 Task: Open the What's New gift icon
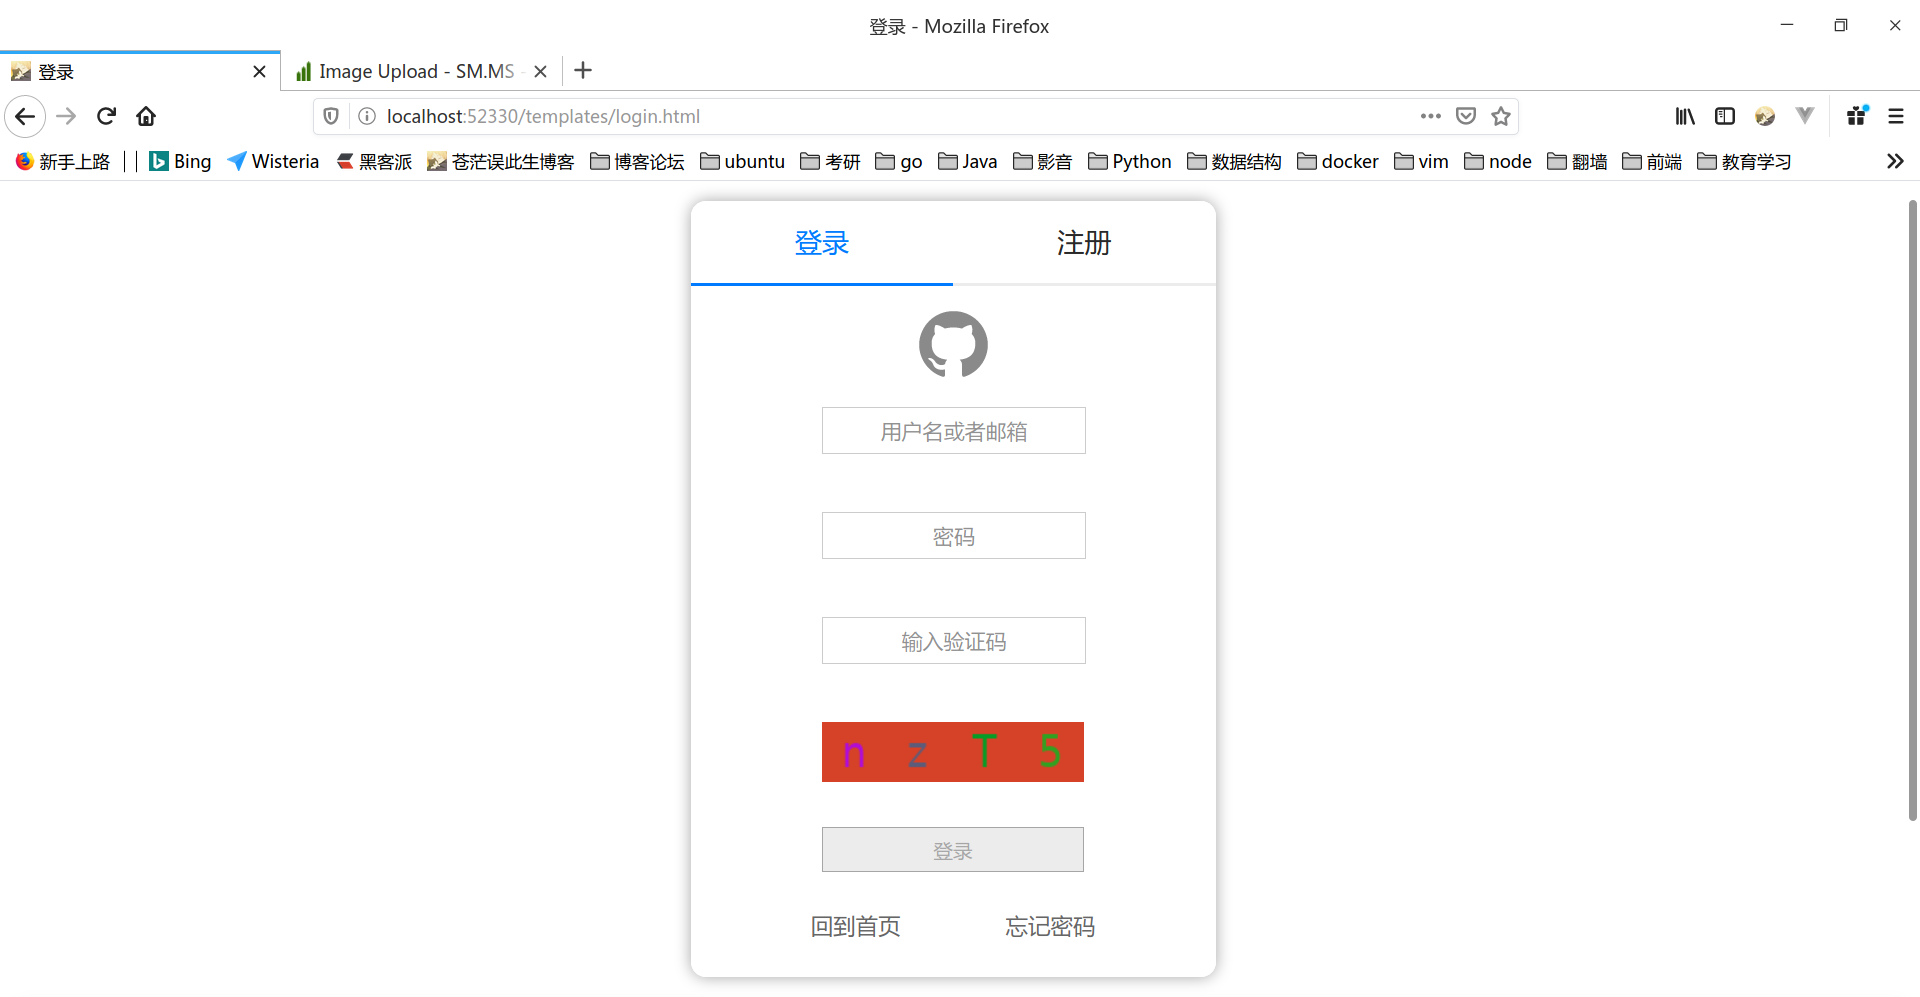pyautogui.click(x=1857, y=116)
